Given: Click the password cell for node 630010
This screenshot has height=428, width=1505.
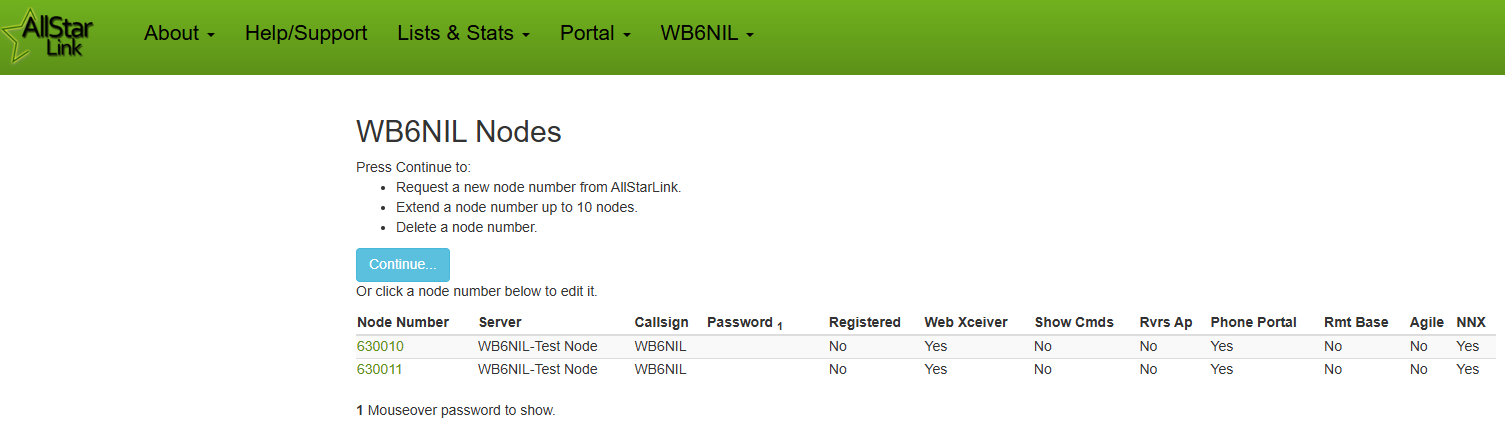Looking at the screenshot, I should (x=764, y=346).
